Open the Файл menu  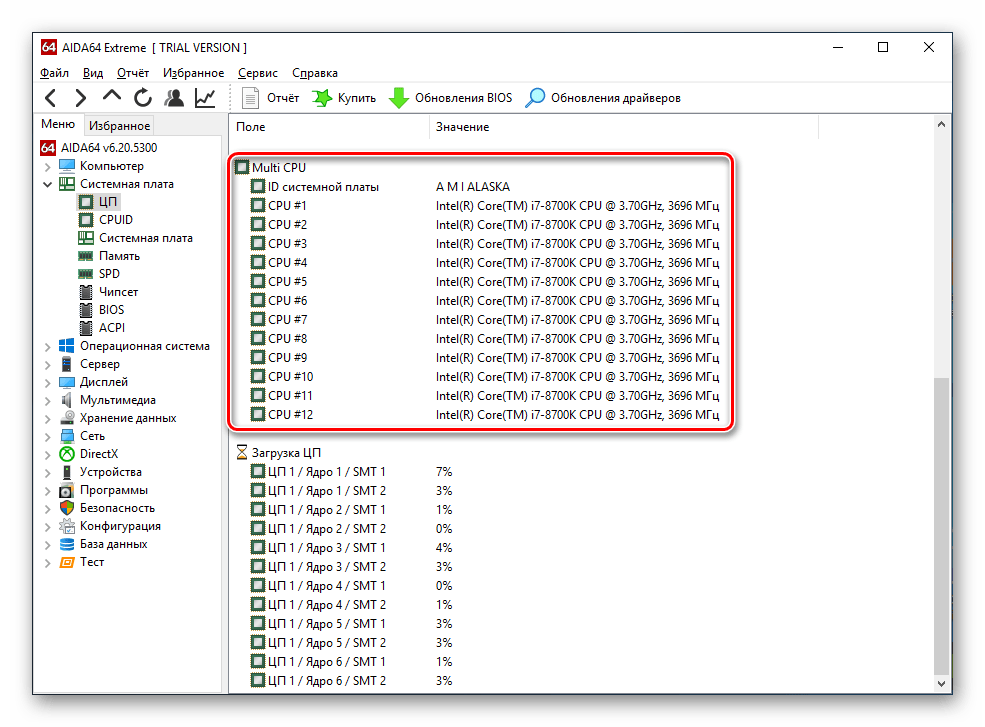[55, 73]
